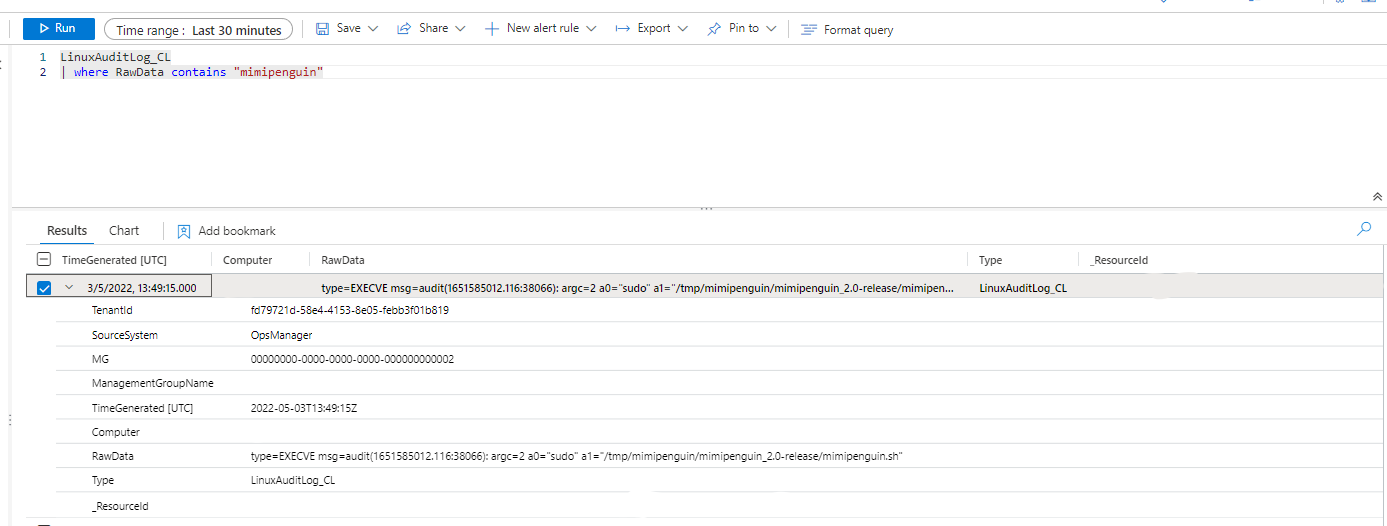The height and width of the screenshot is (526, 1387).
Task: Uncheck the selected result row checkbox
Action: 44,288
